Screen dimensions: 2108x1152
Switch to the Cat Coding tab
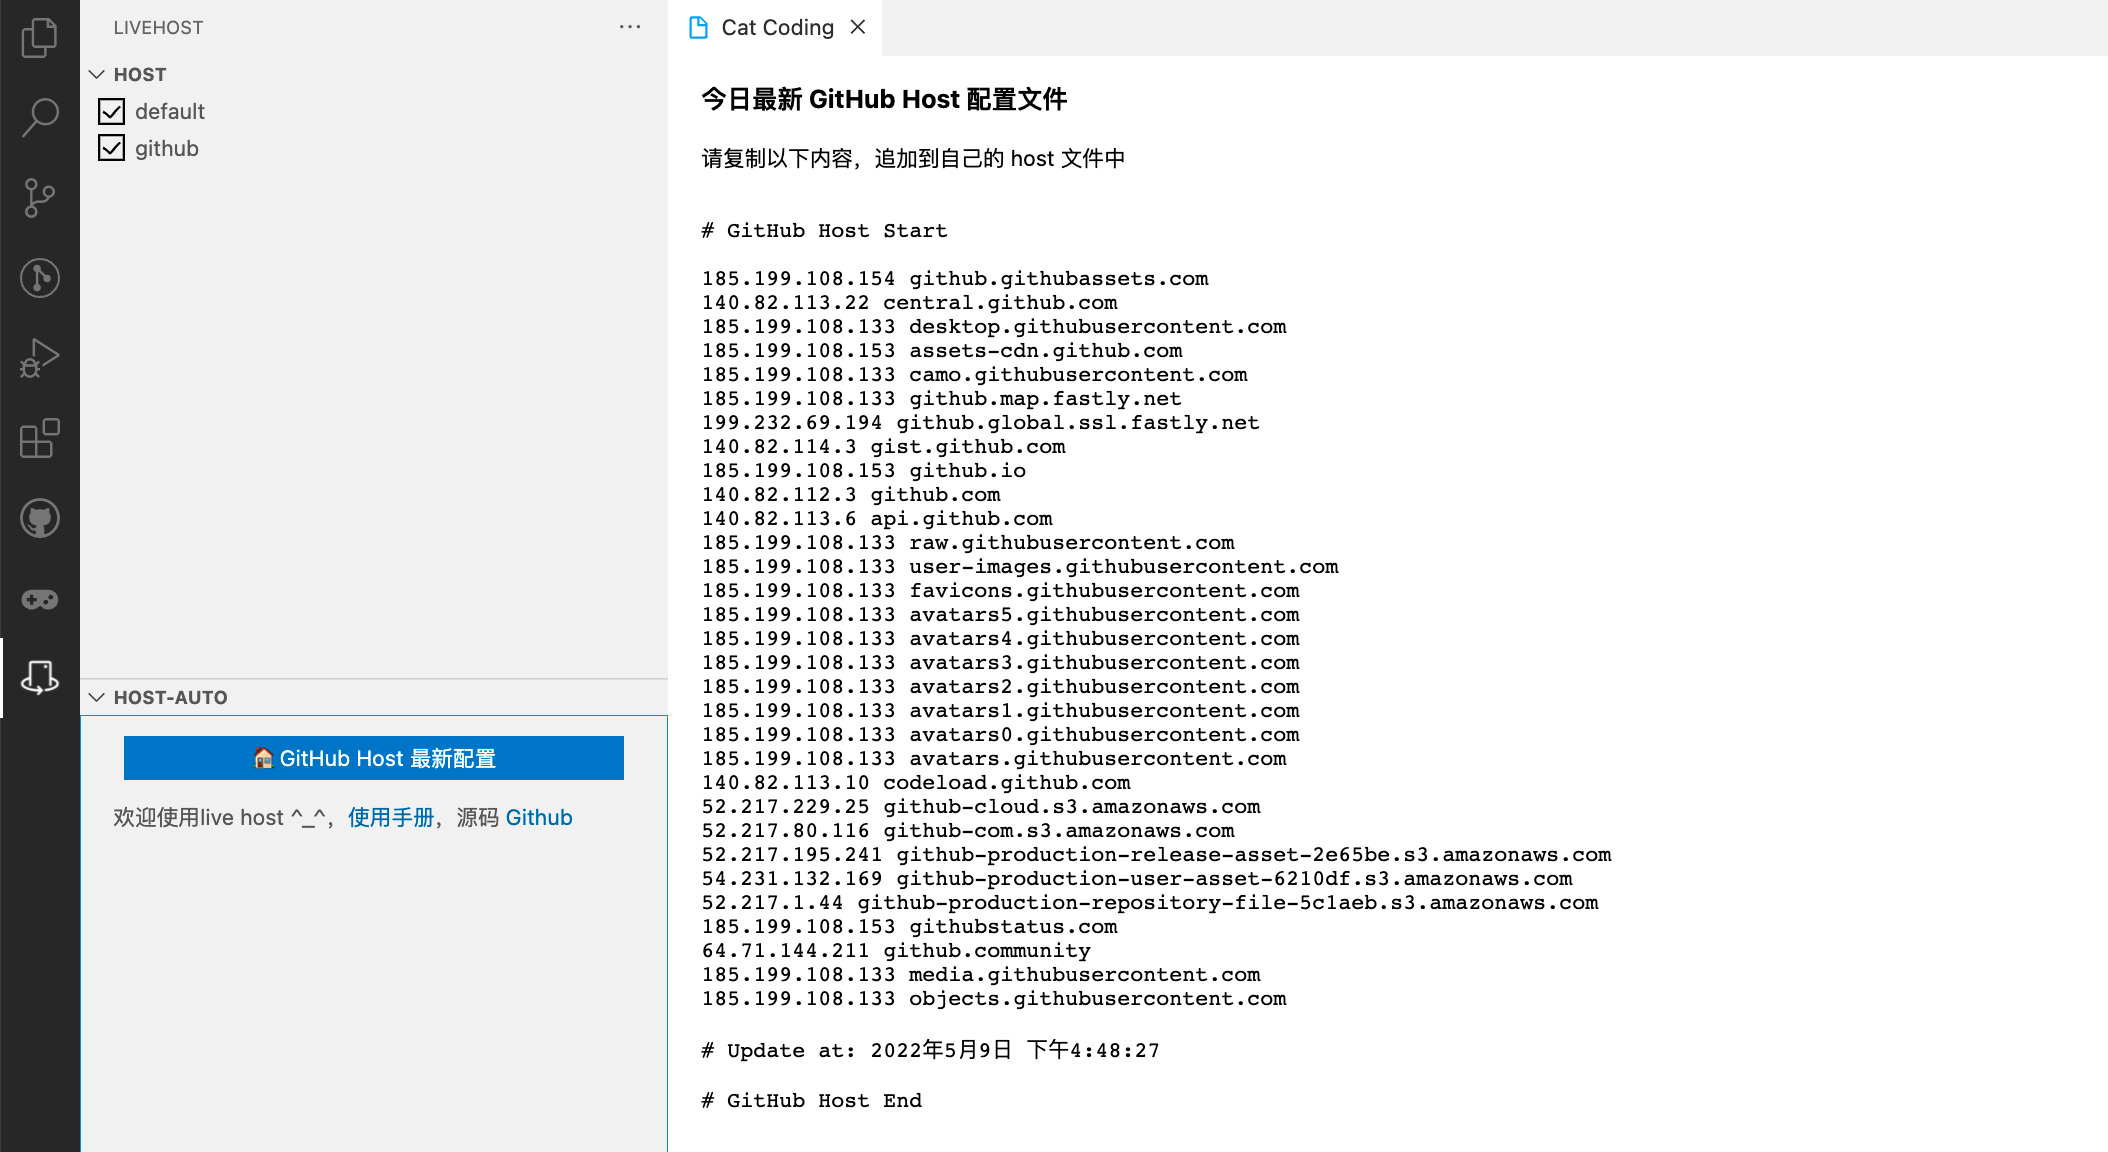click(777, 28)
